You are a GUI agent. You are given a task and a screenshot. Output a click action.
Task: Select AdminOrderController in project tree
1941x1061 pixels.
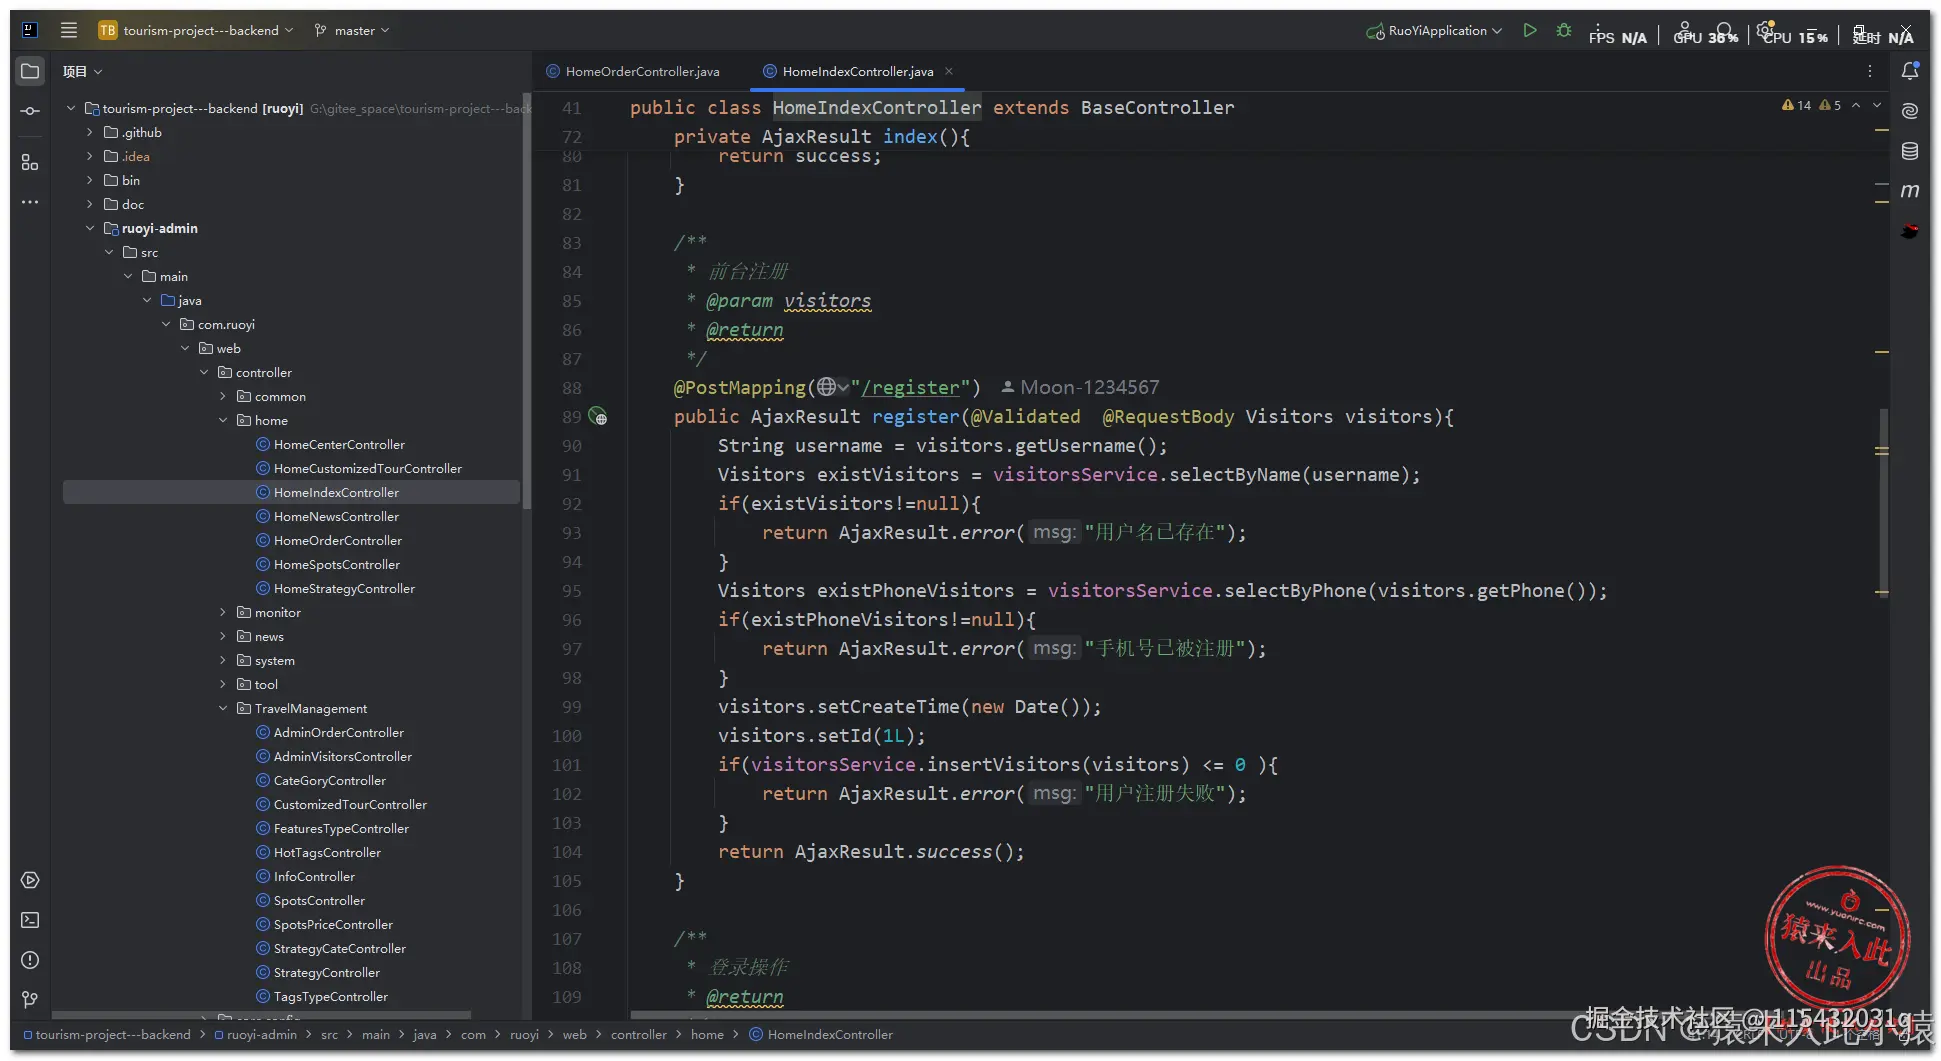click(x=338, y=732)
